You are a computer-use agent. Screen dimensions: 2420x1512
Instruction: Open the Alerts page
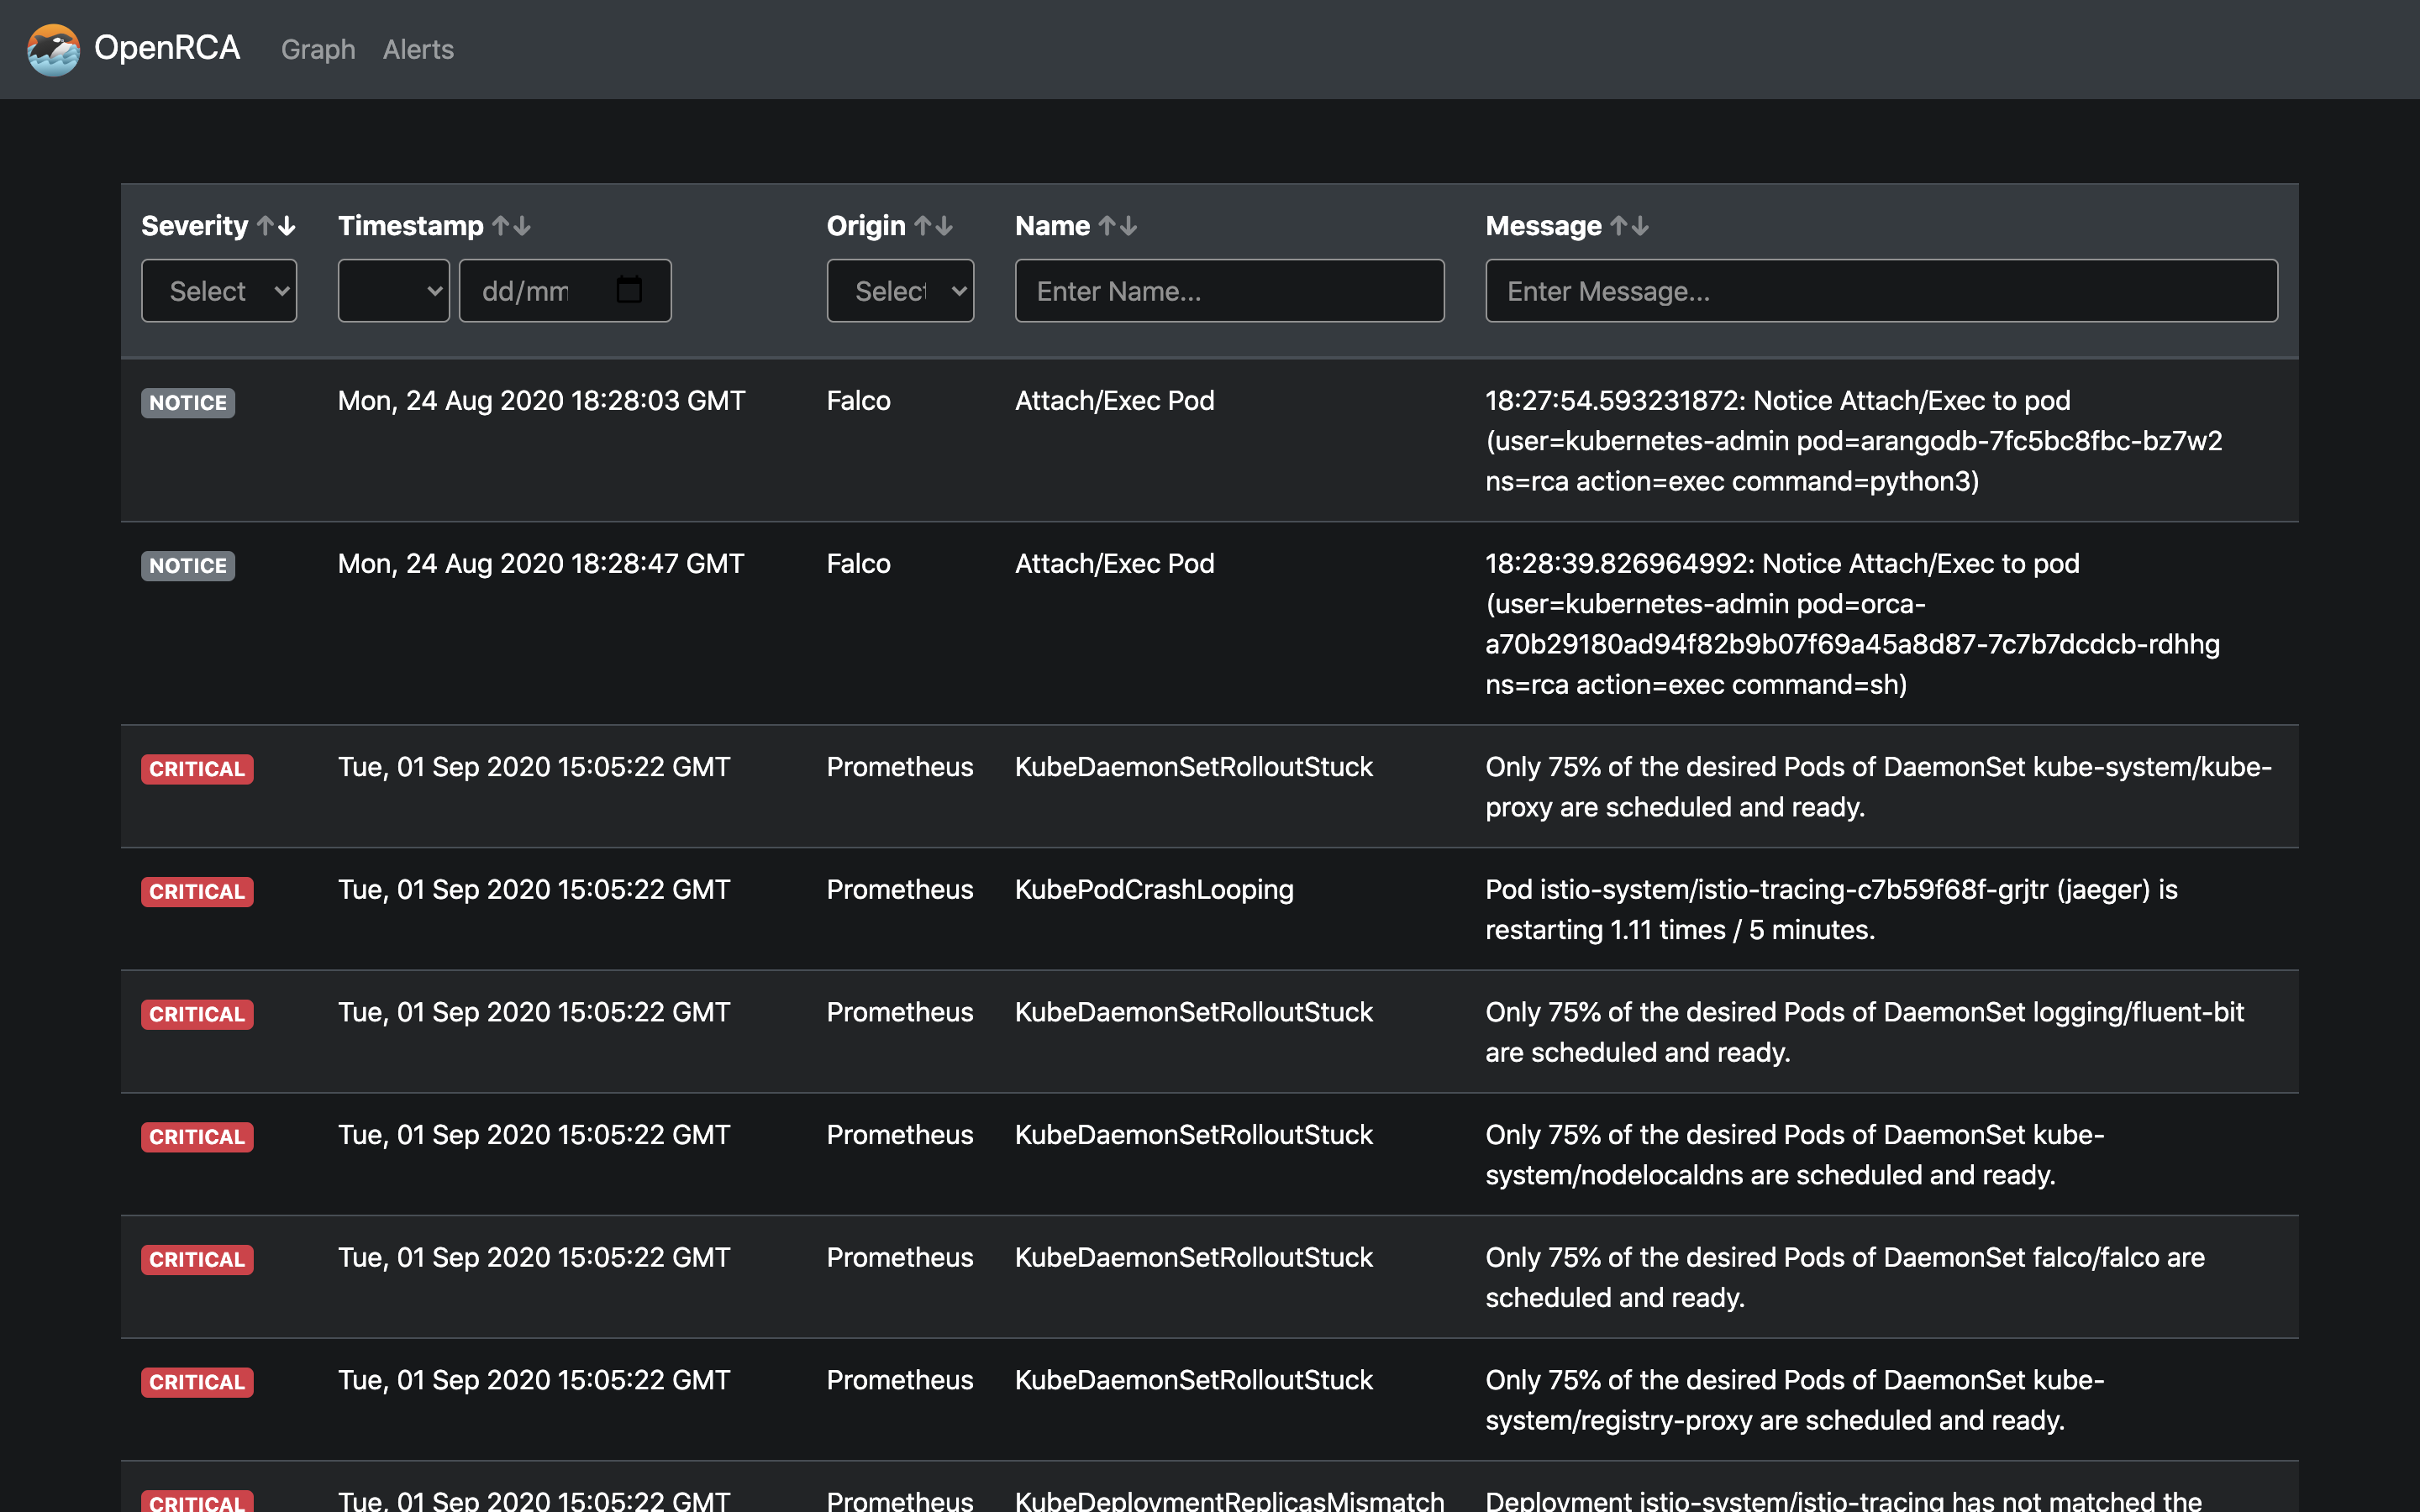pyautogui.click(x=417, y=49)
